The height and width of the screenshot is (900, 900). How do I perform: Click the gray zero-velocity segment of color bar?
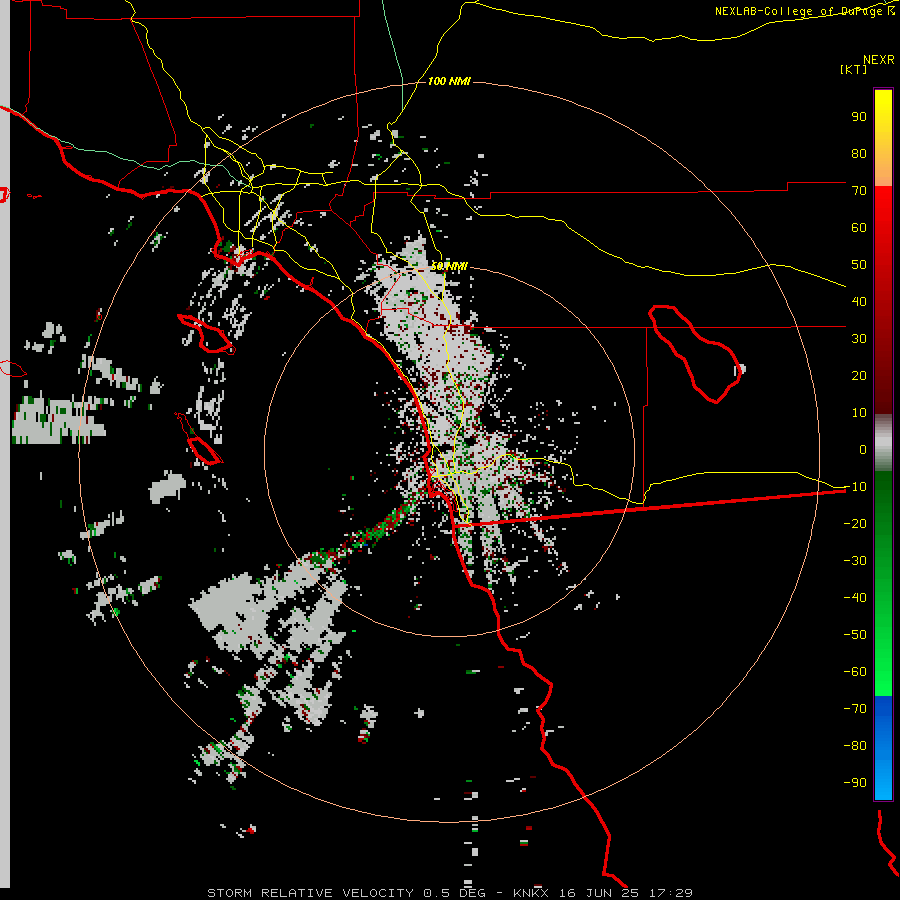coord(883,443)
